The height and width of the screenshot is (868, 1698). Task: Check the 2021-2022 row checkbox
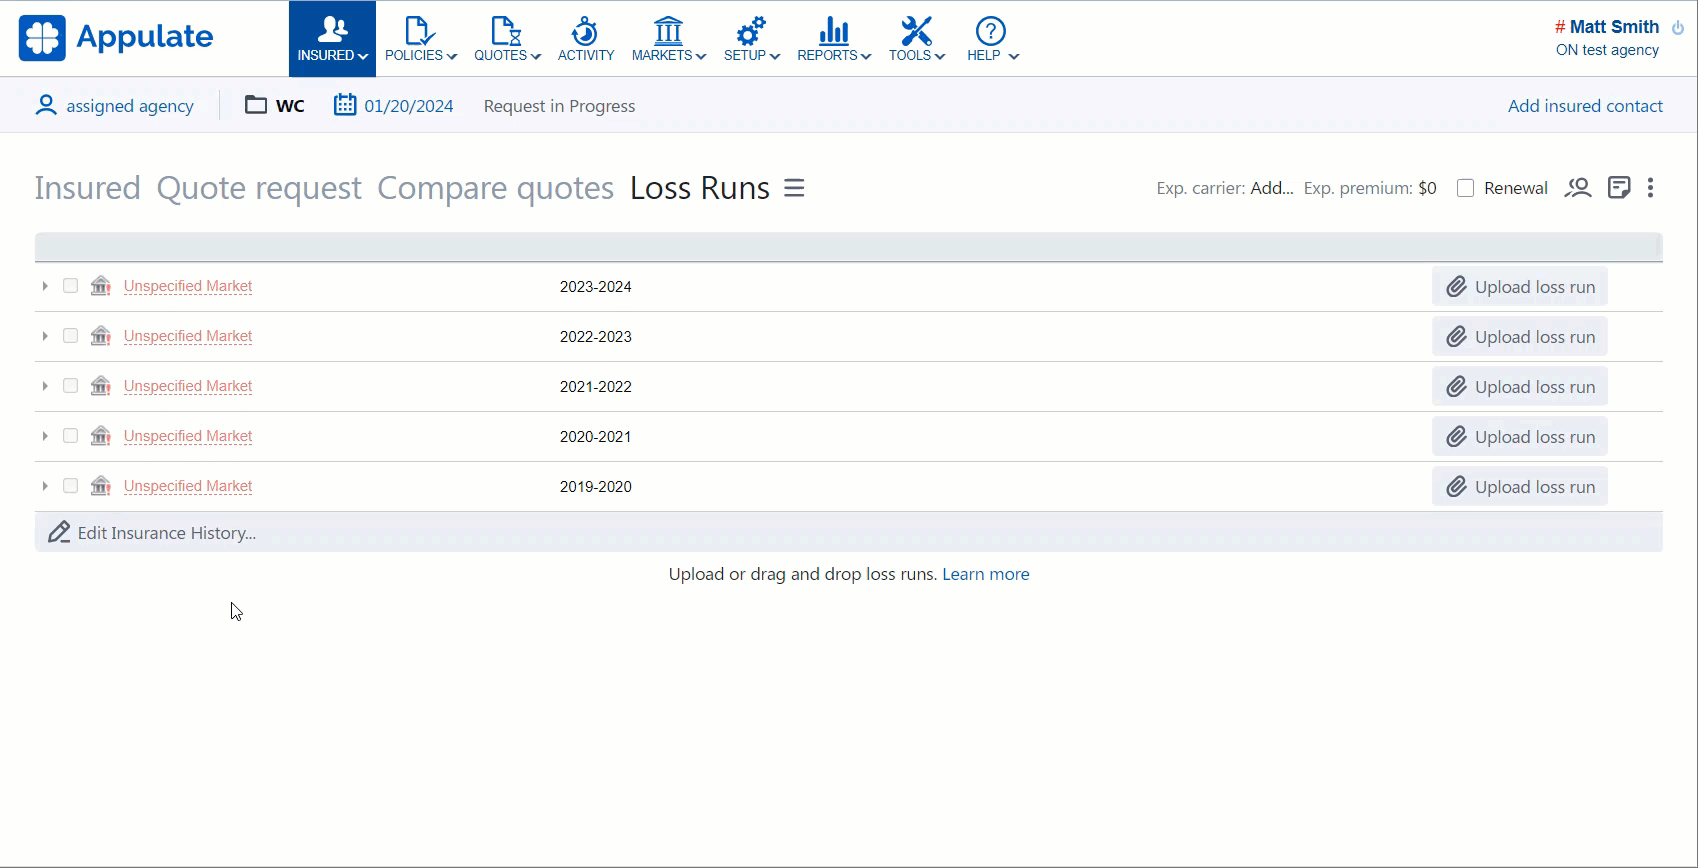pyautogui.click(x=70, y=386)
